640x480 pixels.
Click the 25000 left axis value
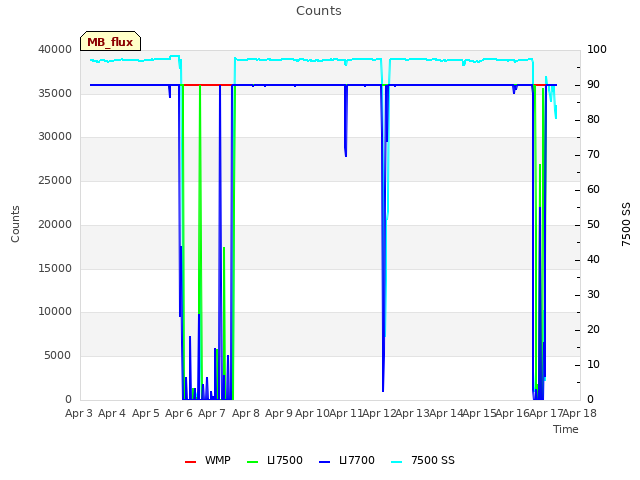pos(55,181)
